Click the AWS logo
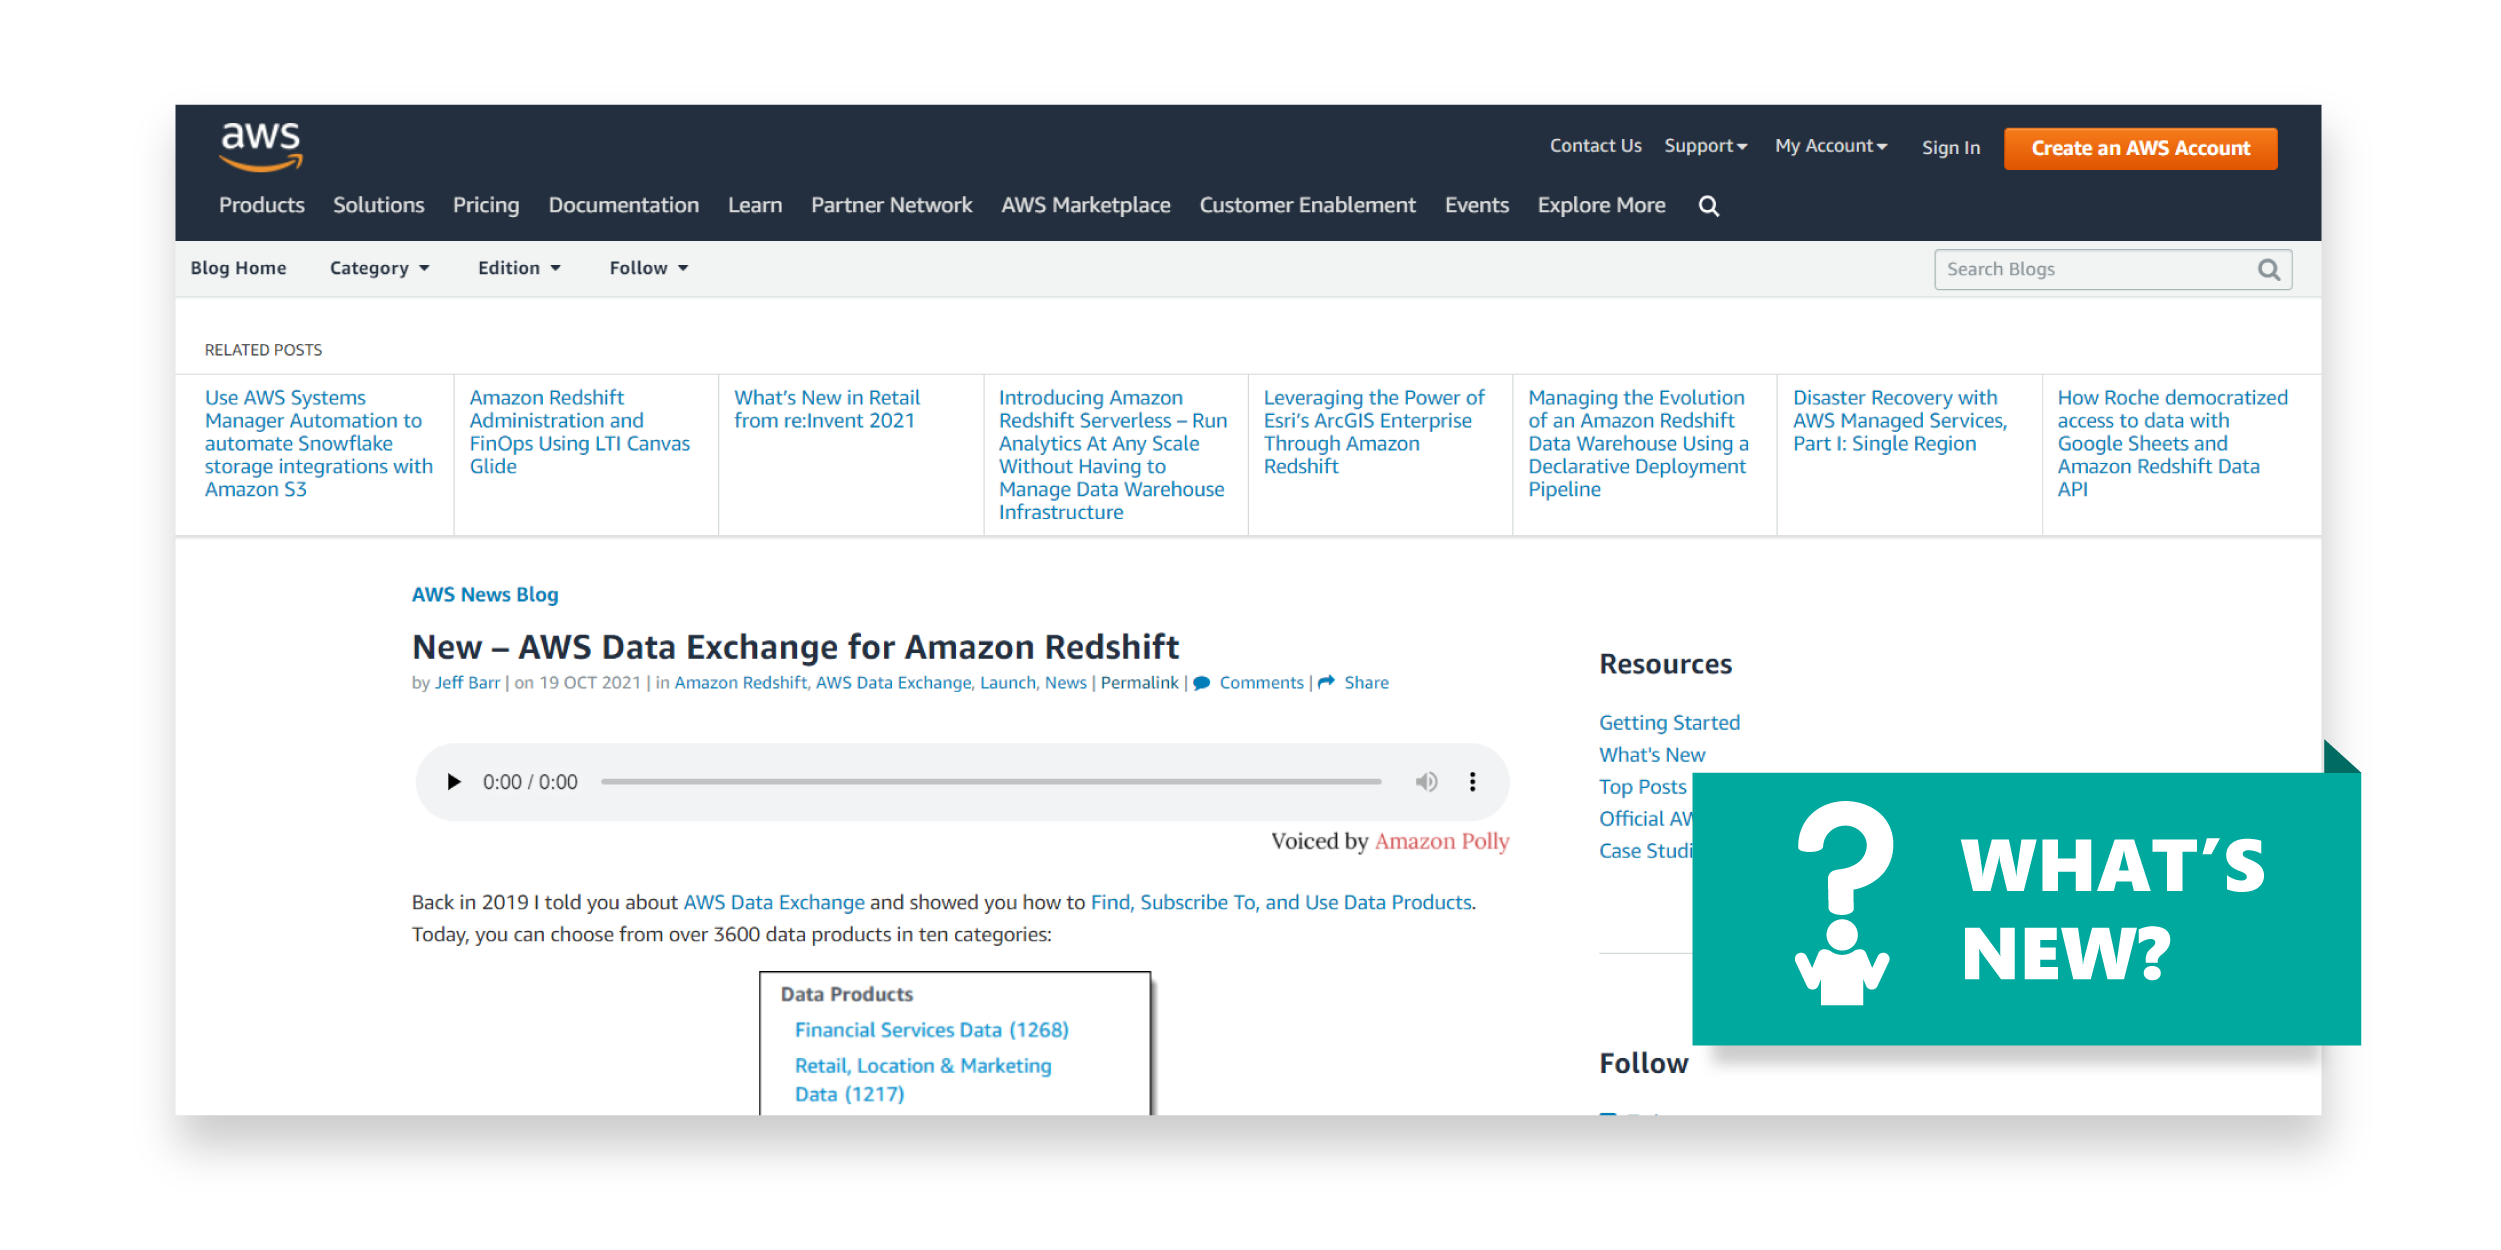Image resolution: width=2501 pixels, height=1250 pixels. [261, 147]
